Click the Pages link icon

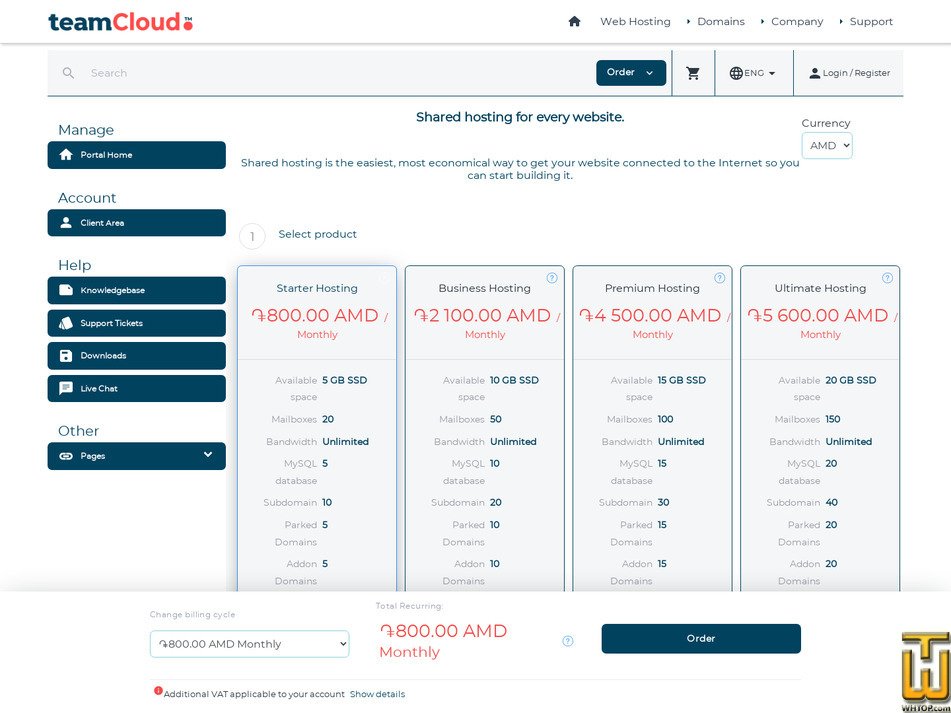(x=66, y=456)
